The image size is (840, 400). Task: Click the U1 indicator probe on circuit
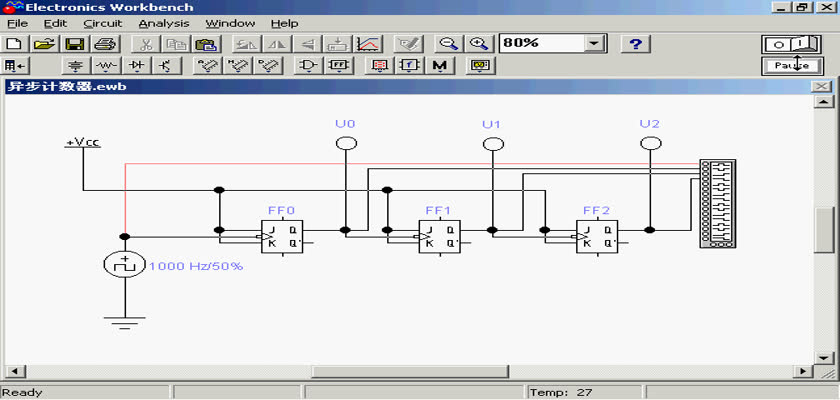[x=491, y=144]
